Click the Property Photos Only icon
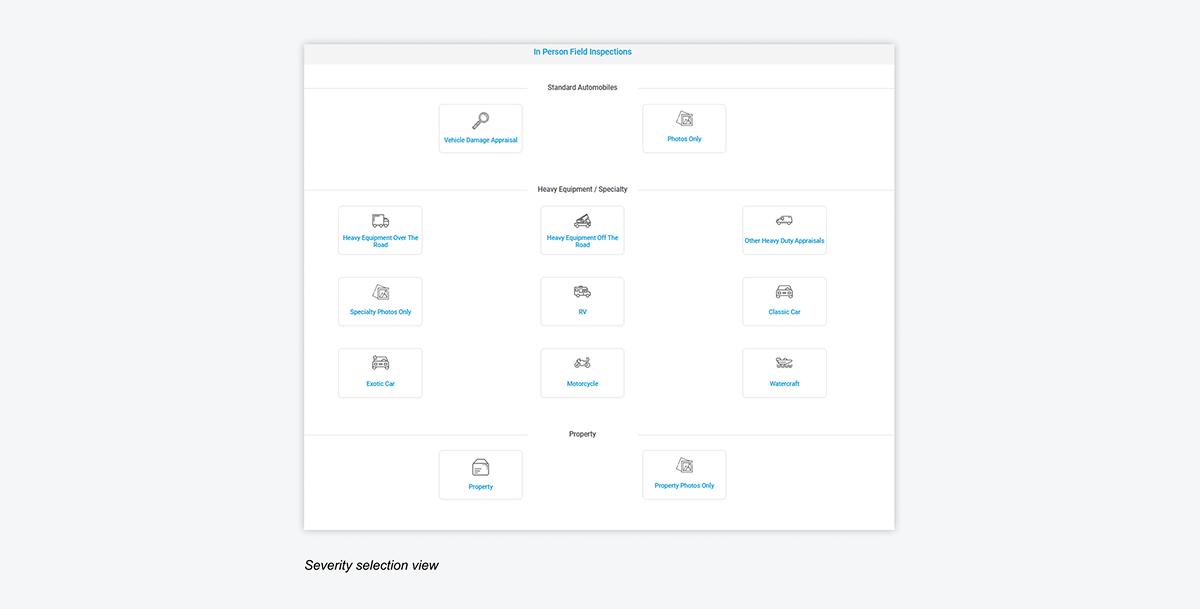Viewport: 1200px width, 609px height. point(684,466)
